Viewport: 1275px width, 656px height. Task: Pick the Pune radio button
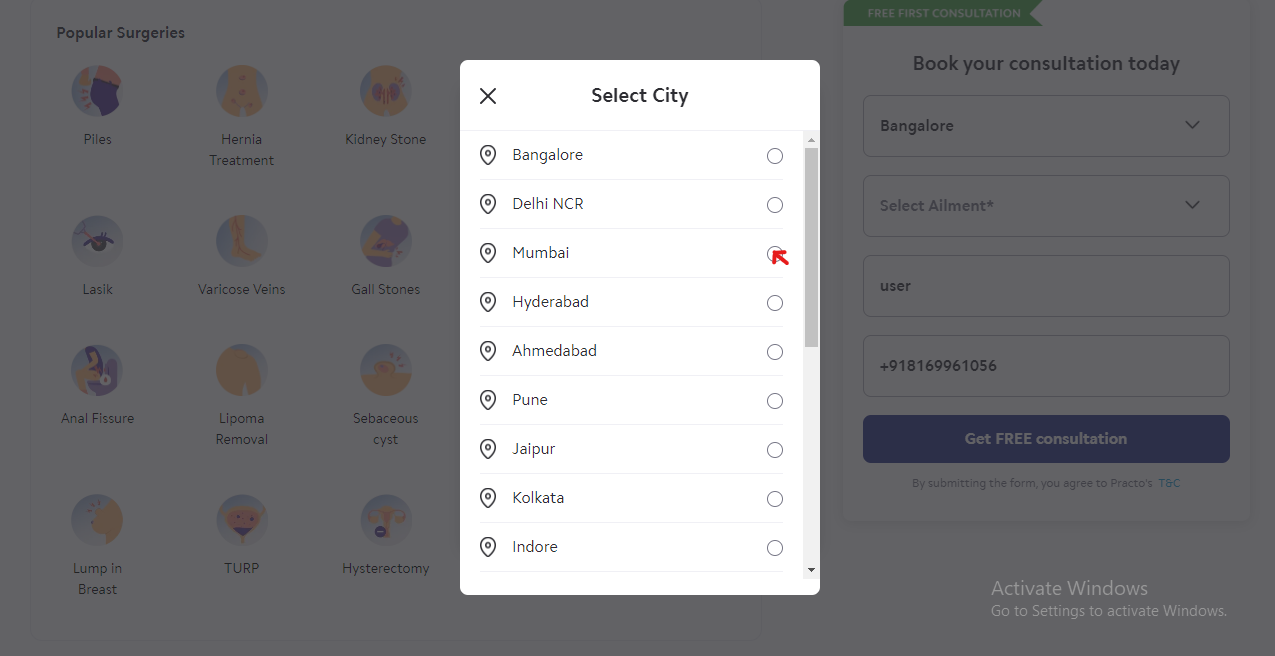[x=775, y=401]
